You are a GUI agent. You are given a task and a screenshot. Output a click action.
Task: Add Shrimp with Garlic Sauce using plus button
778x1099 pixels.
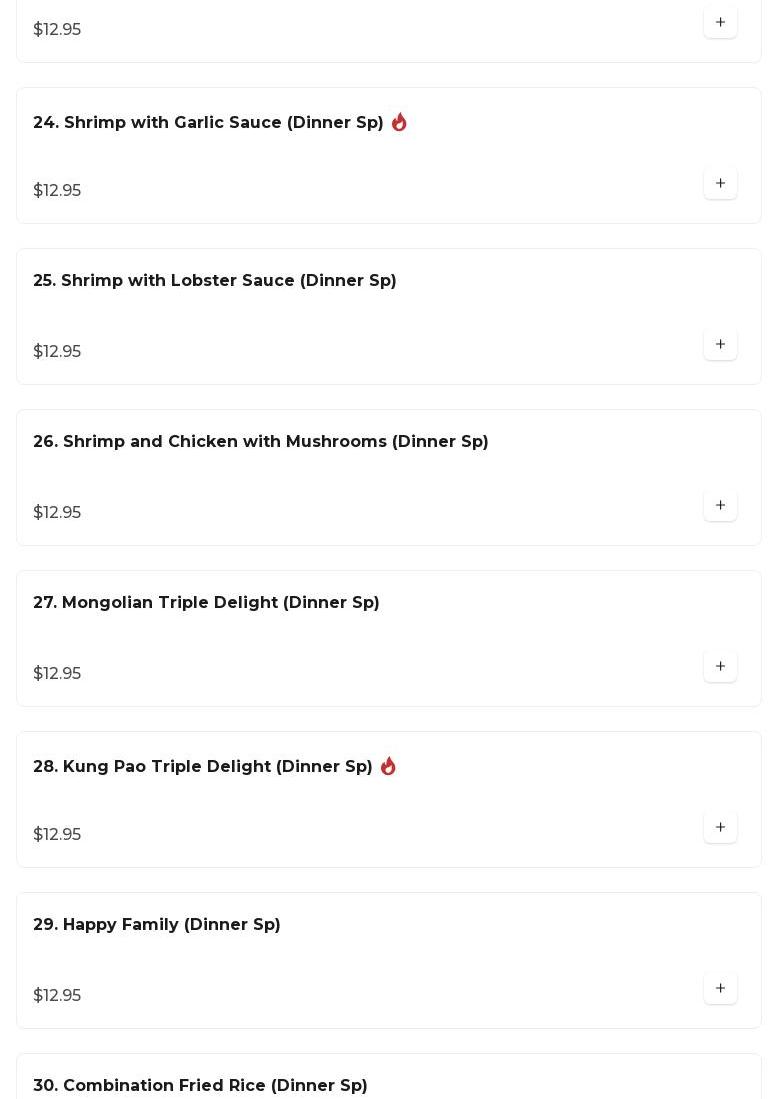(x=720, y=184)
